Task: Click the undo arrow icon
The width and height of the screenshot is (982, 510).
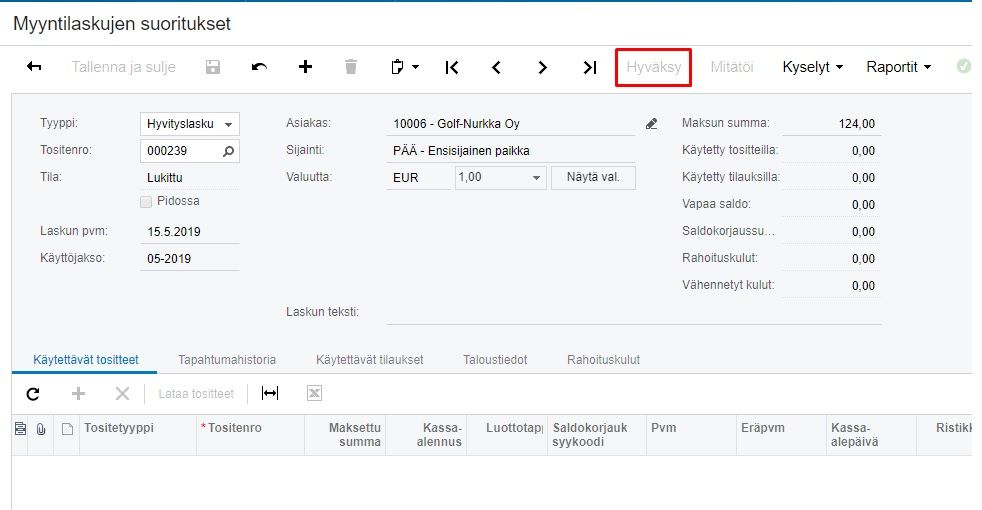Action: (x=259, y=67)
